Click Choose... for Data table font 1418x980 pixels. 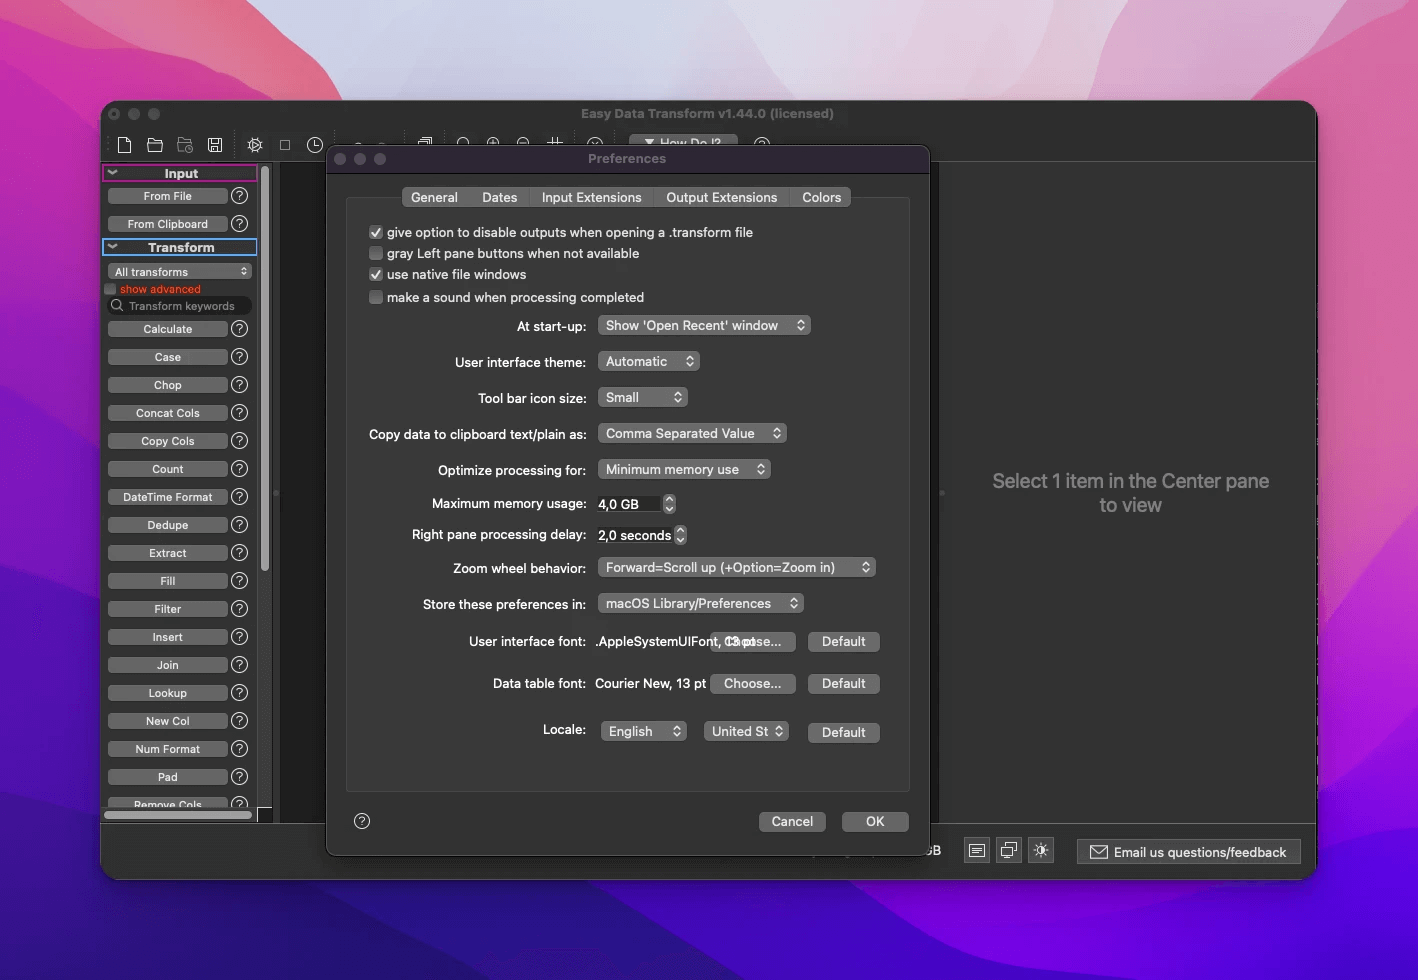[752, 684]
